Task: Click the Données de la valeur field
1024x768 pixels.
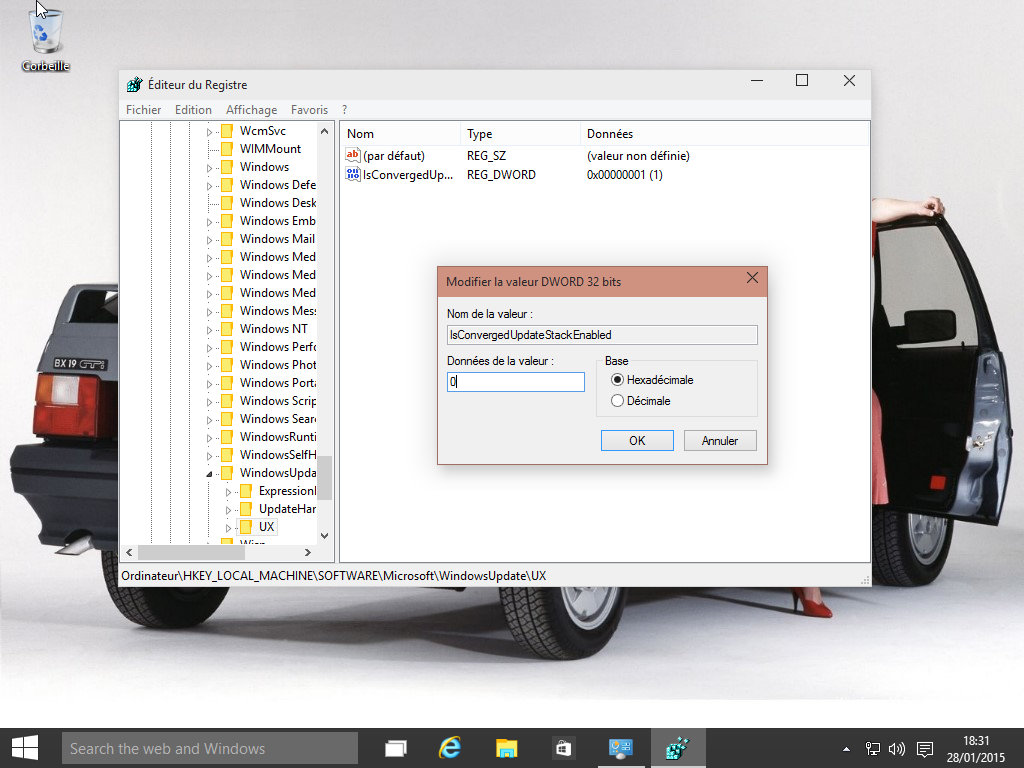Action: coord(515,382)
